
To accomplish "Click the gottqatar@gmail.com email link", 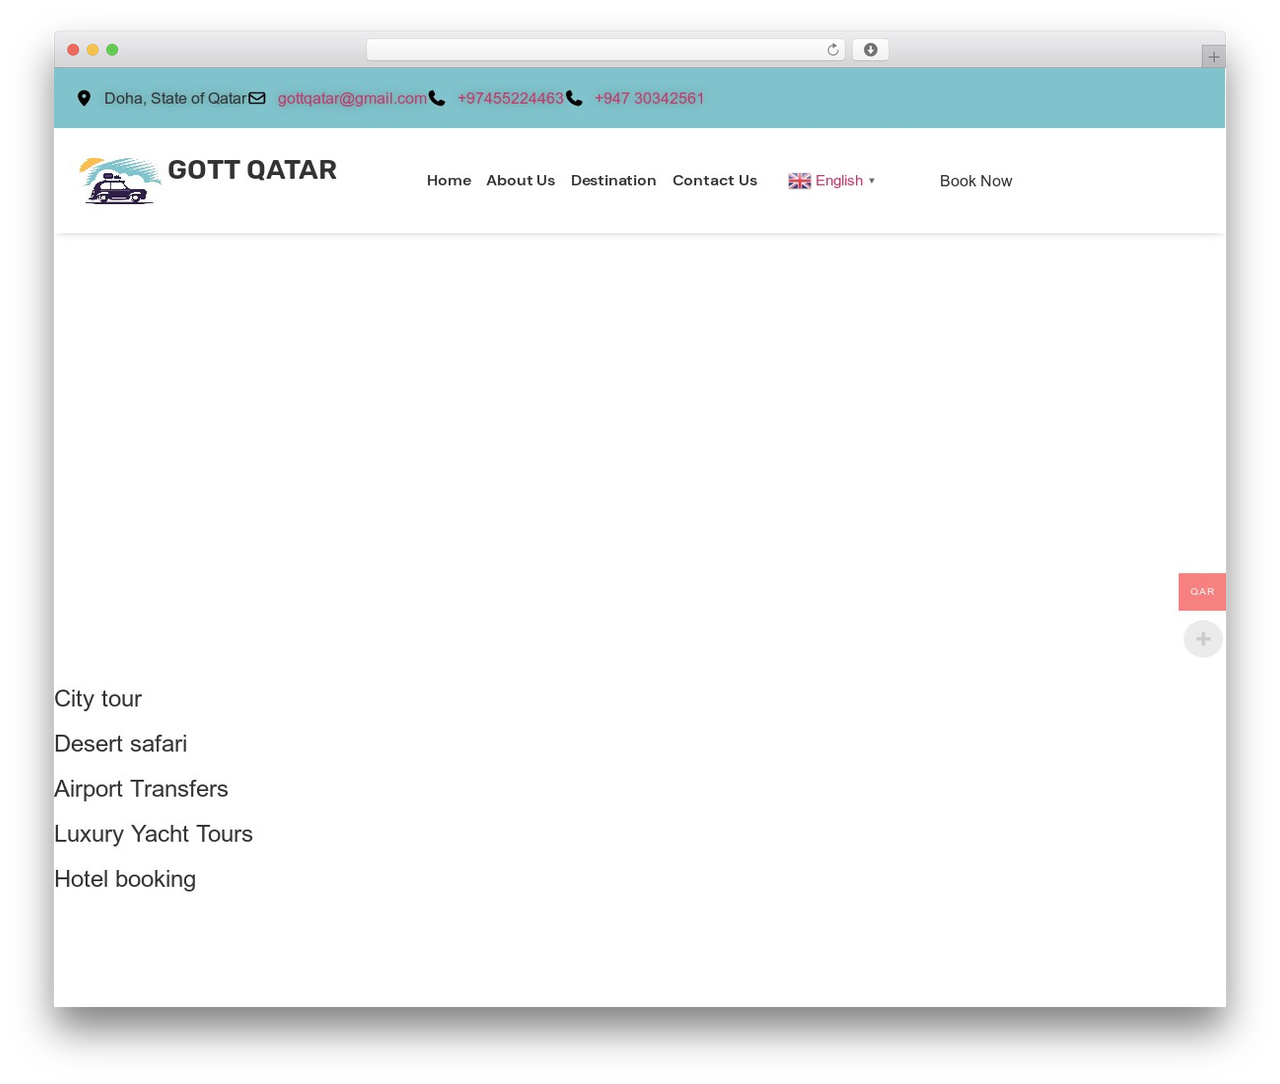I will 352,98.
